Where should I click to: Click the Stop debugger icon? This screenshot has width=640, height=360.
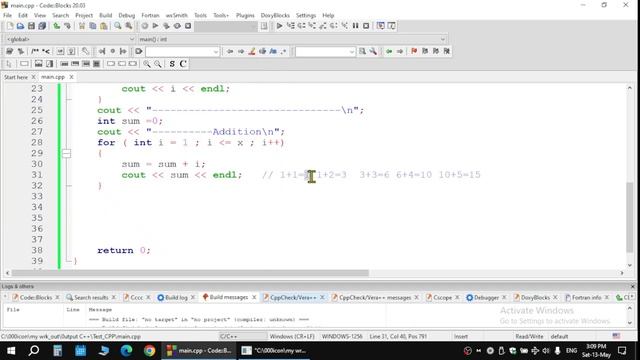tap(366, 26)
